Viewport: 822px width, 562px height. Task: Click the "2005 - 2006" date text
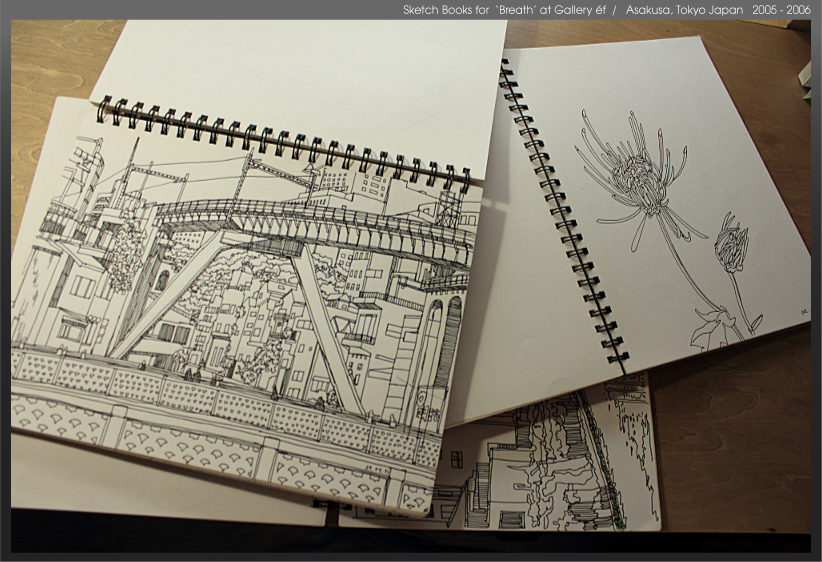(782, 10)
